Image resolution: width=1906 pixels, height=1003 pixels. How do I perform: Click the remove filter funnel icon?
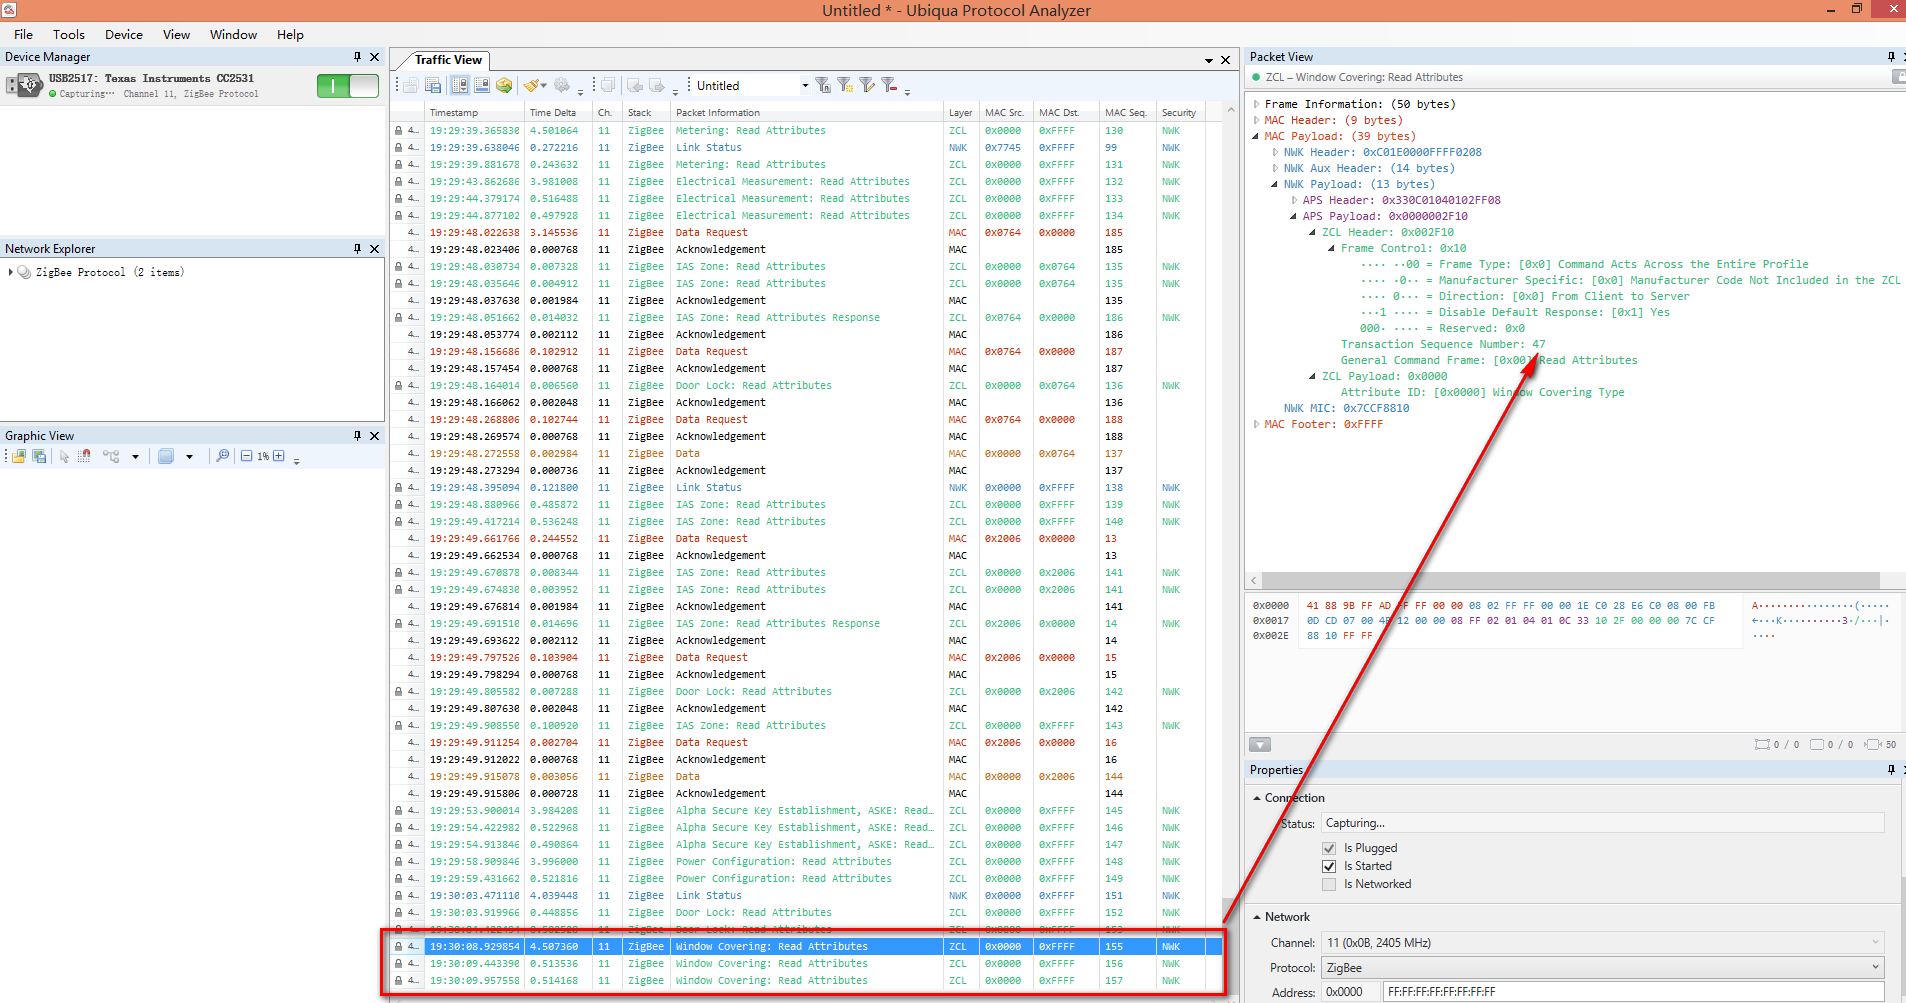click(889, 86)
